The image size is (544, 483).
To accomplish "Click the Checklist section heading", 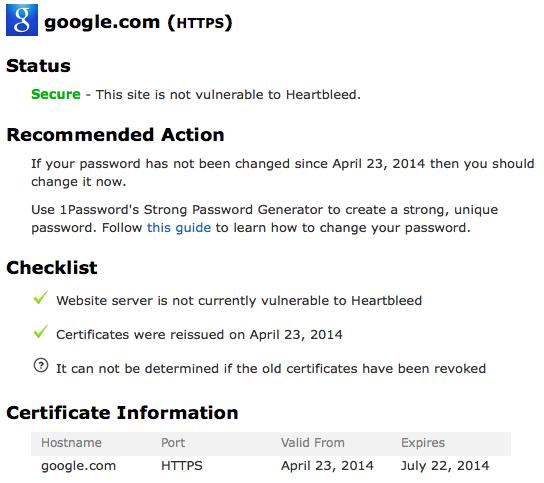I will click(52, 268).
